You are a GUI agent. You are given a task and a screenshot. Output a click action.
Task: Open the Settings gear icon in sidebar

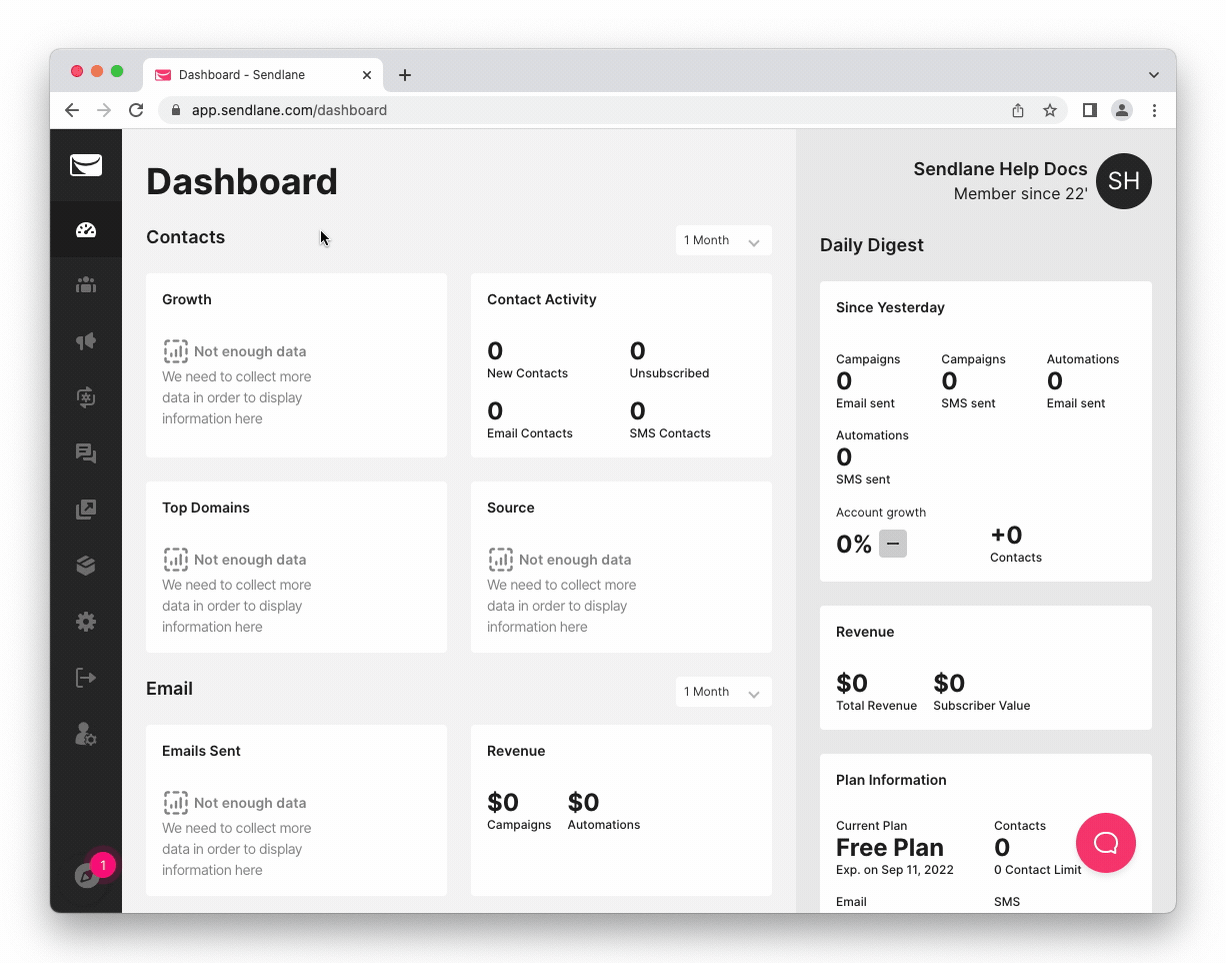[x=86, y=622]
